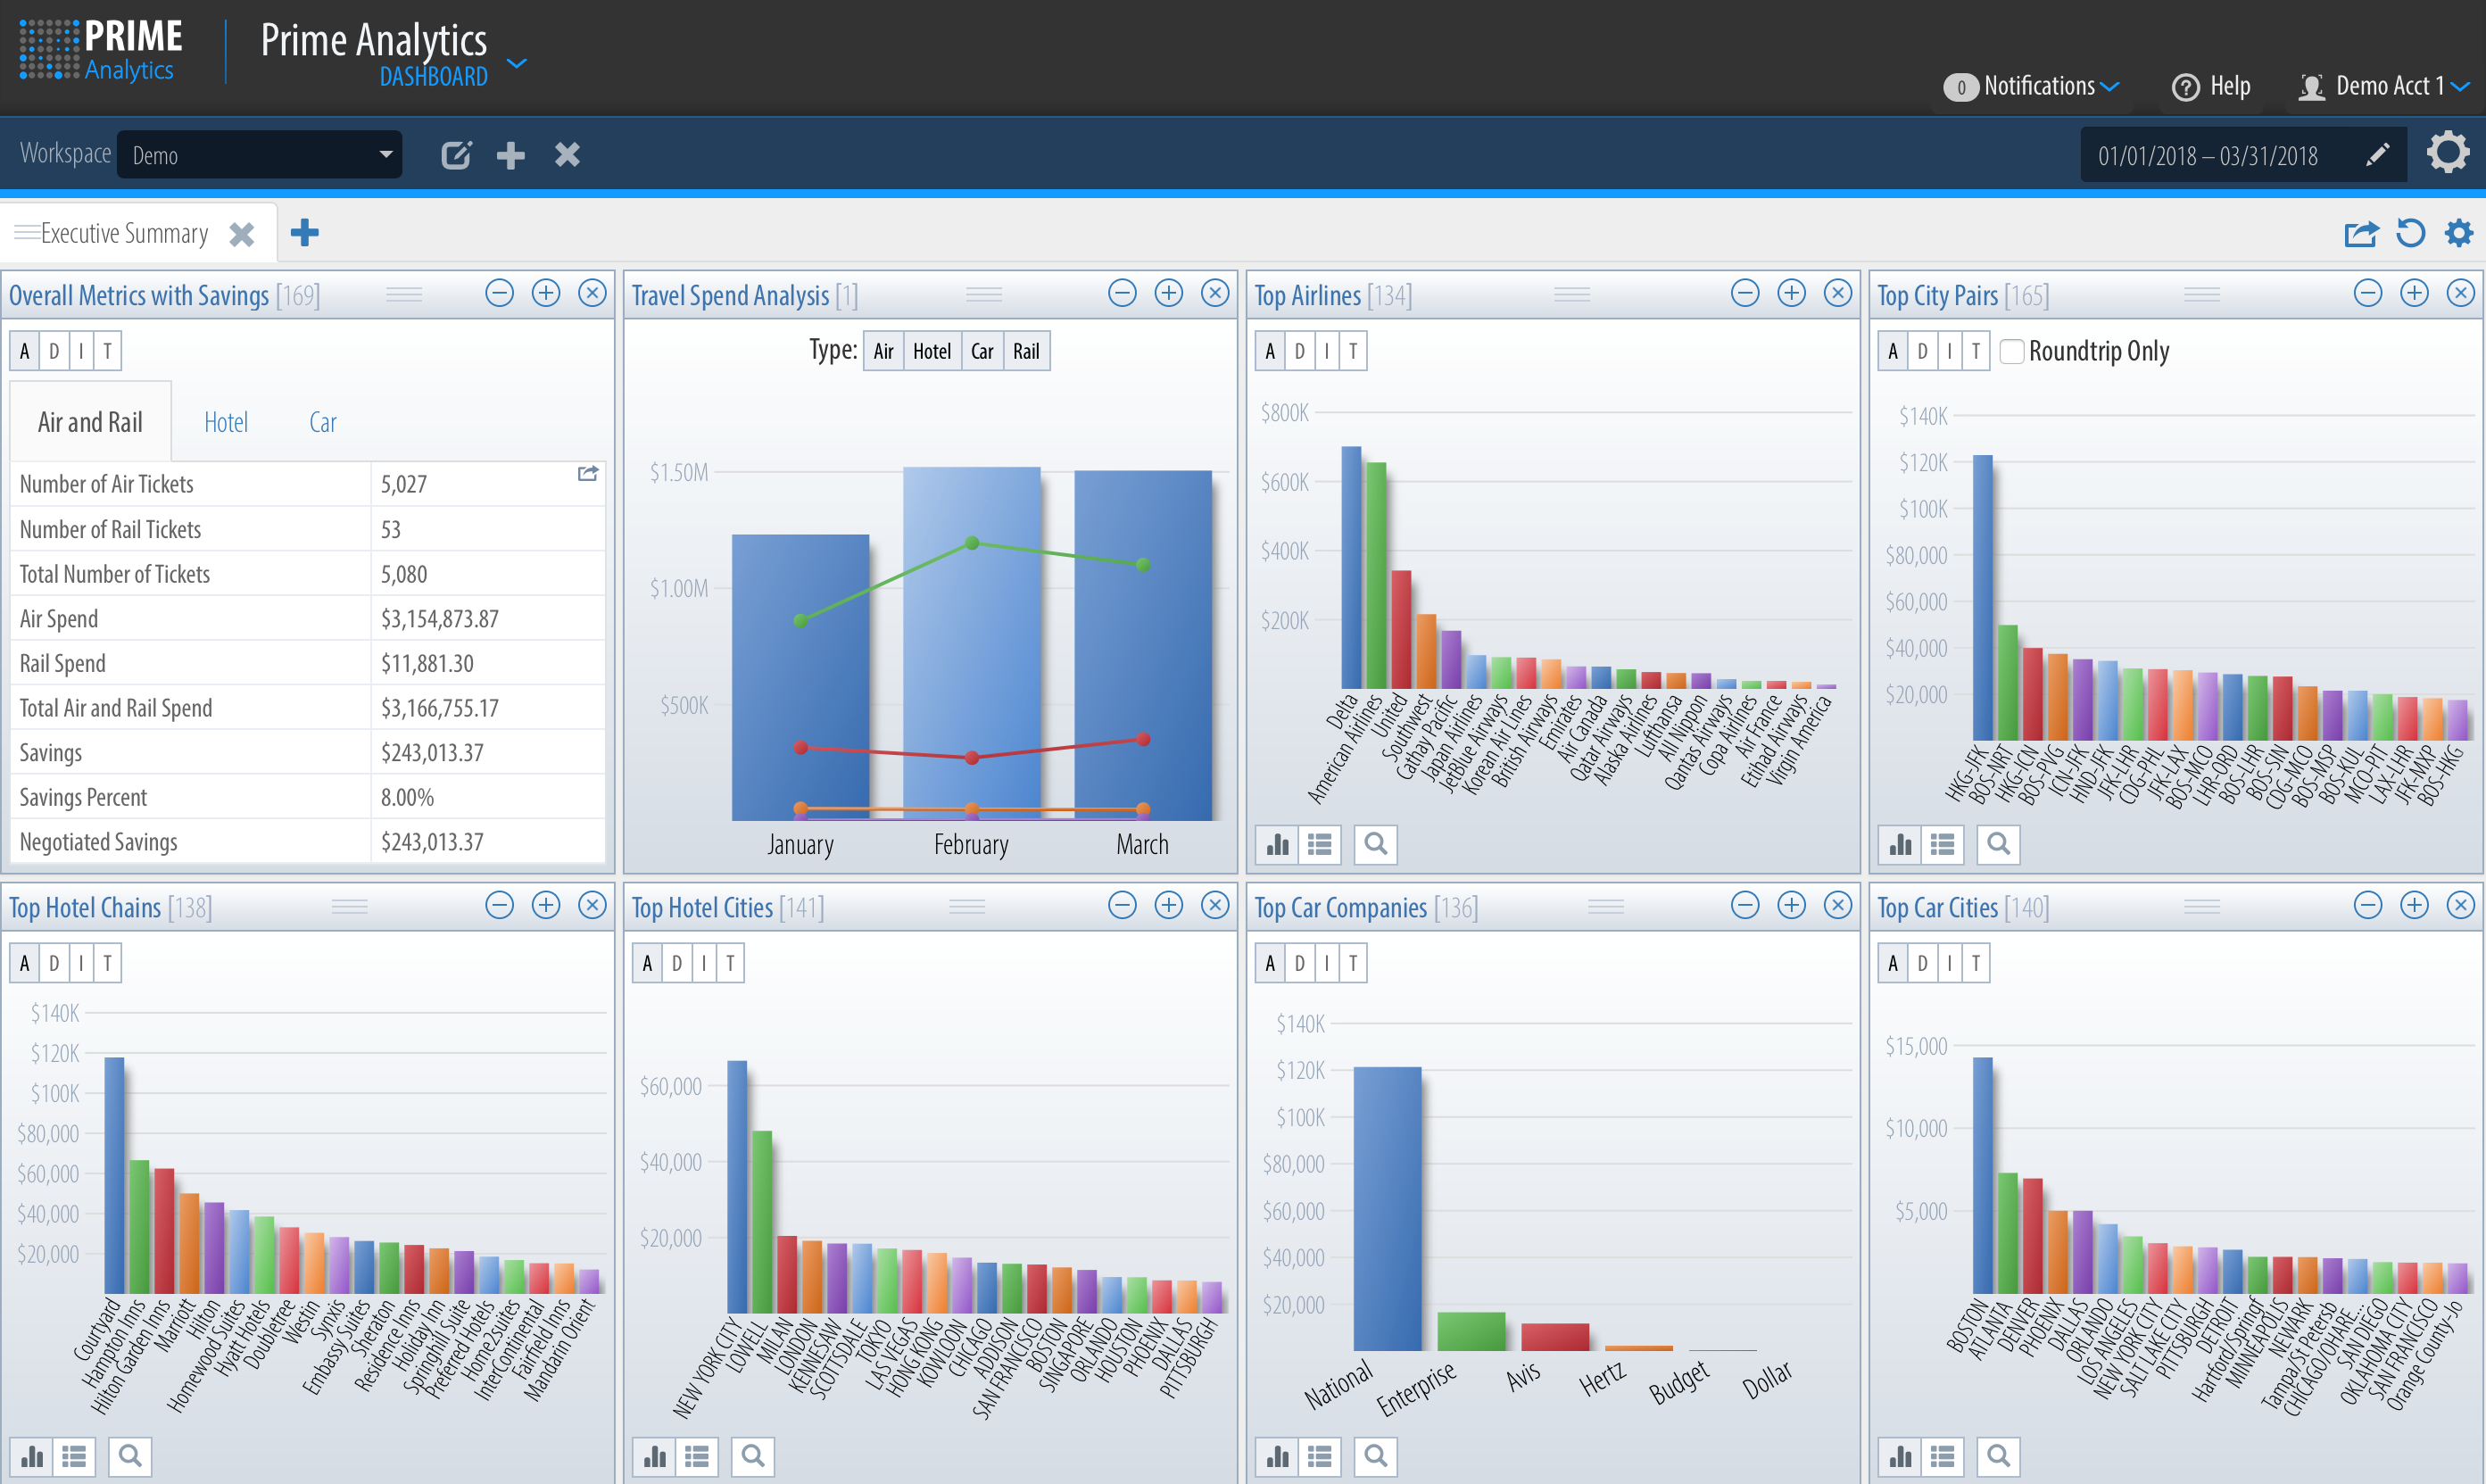Click the D filter in Top Hotel Chains

[54, 963]
